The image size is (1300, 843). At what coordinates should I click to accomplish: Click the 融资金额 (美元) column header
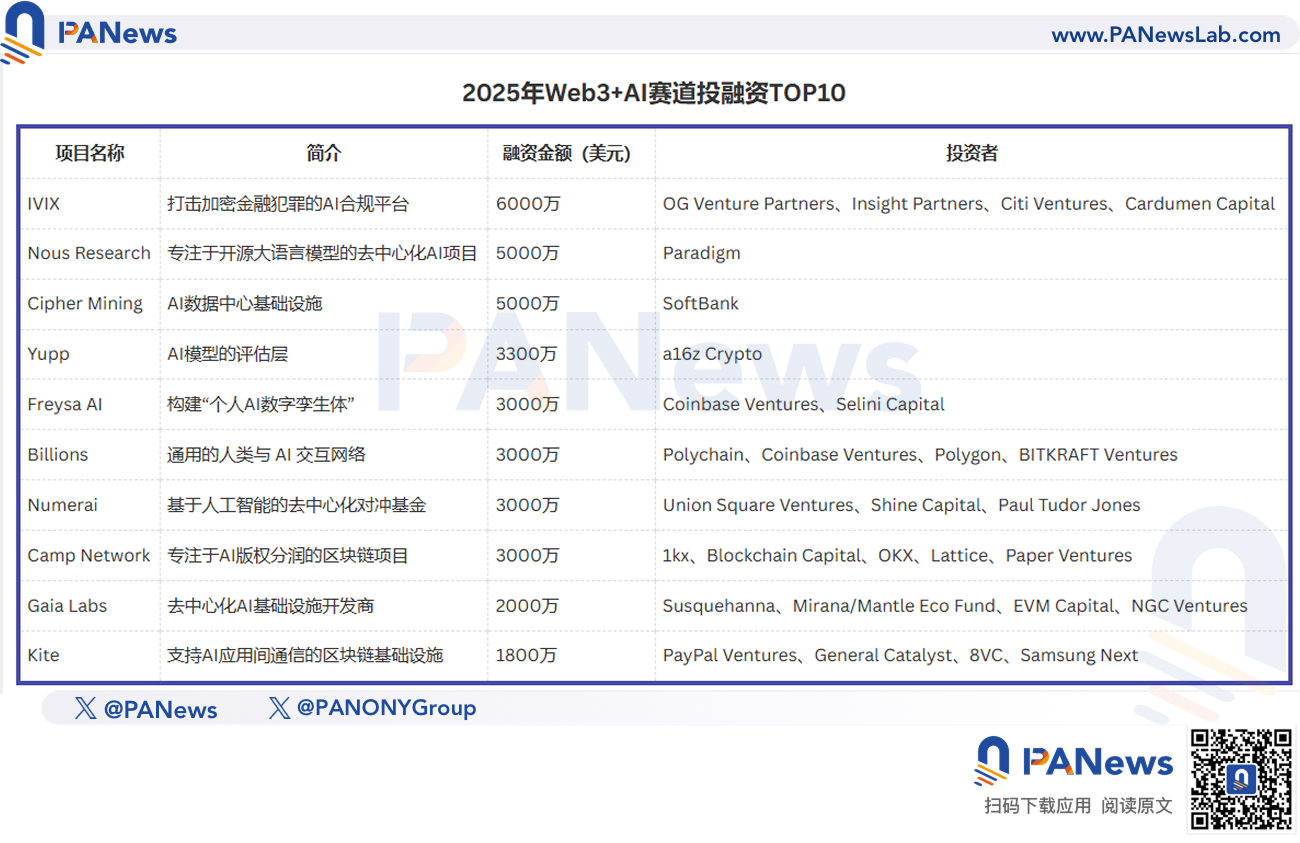point(567,153)
